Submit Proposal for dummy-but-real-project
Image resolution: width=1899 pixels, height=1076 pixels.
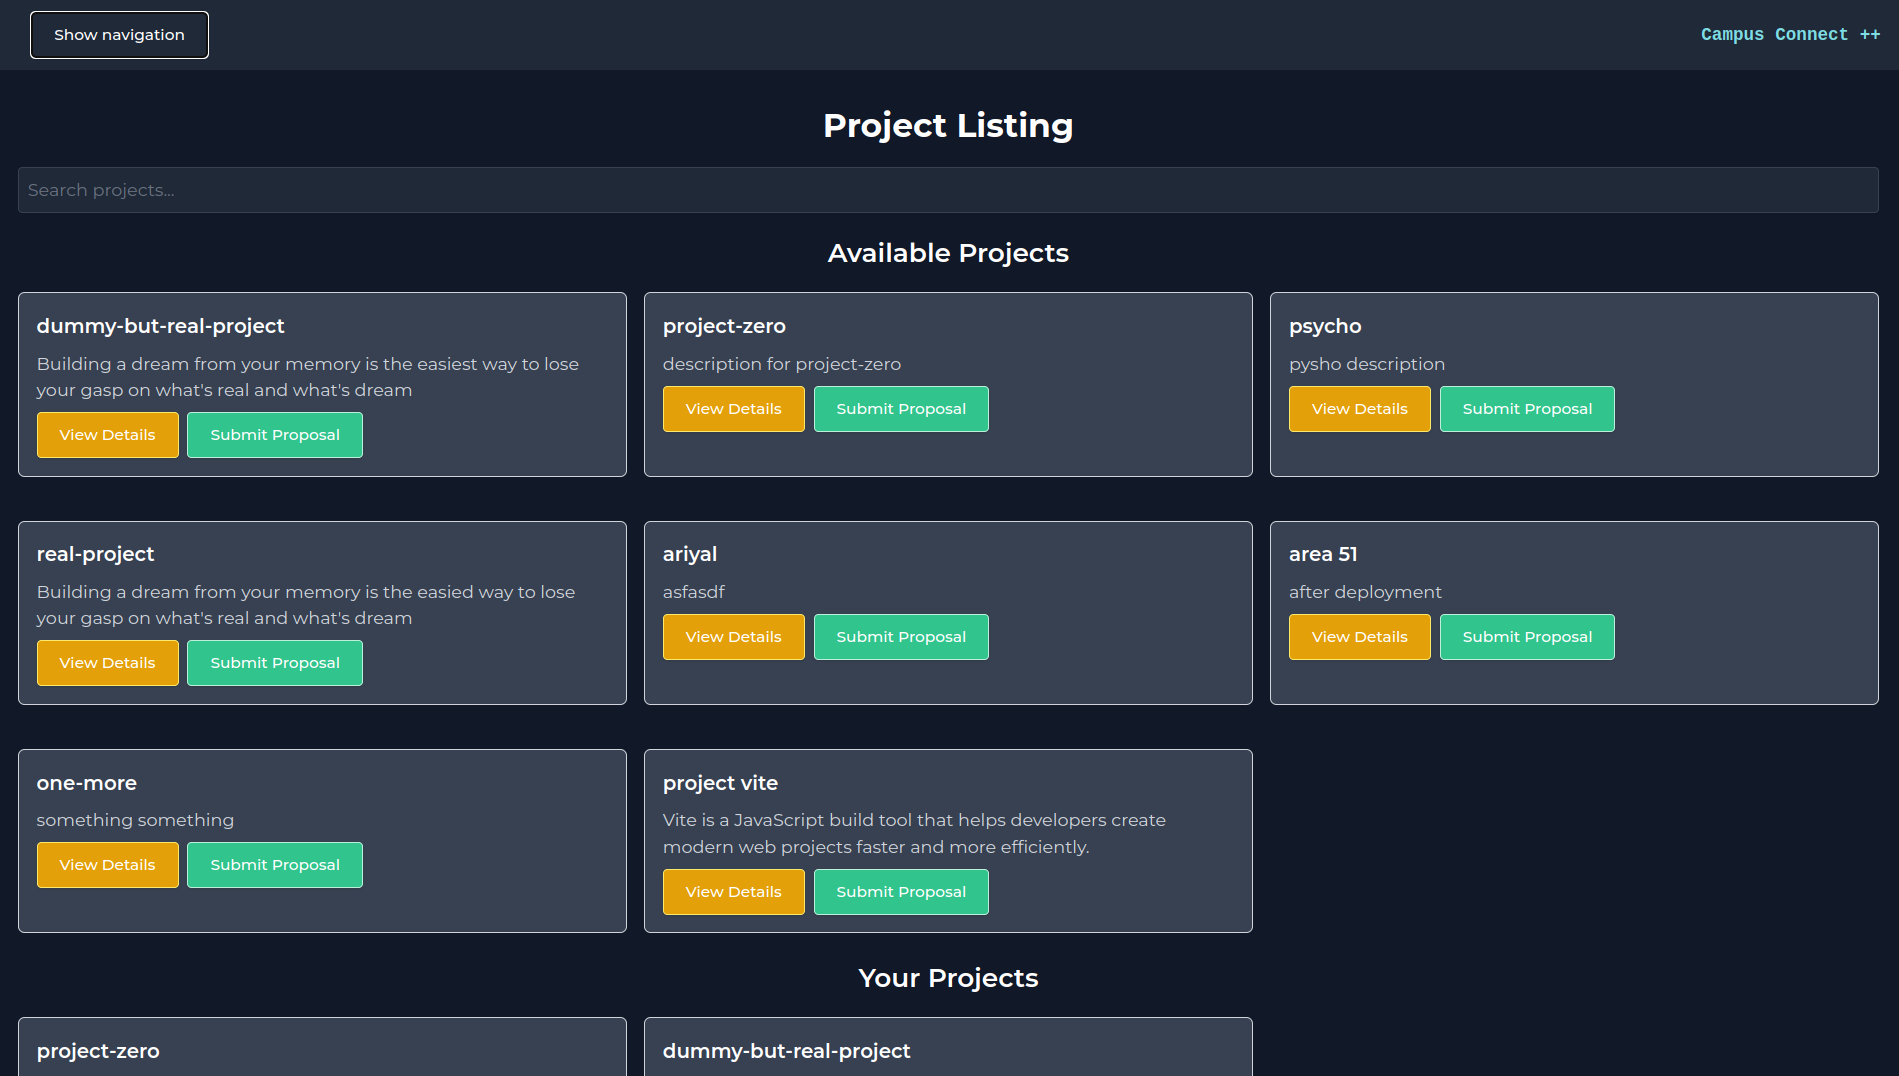coord(275,435)
